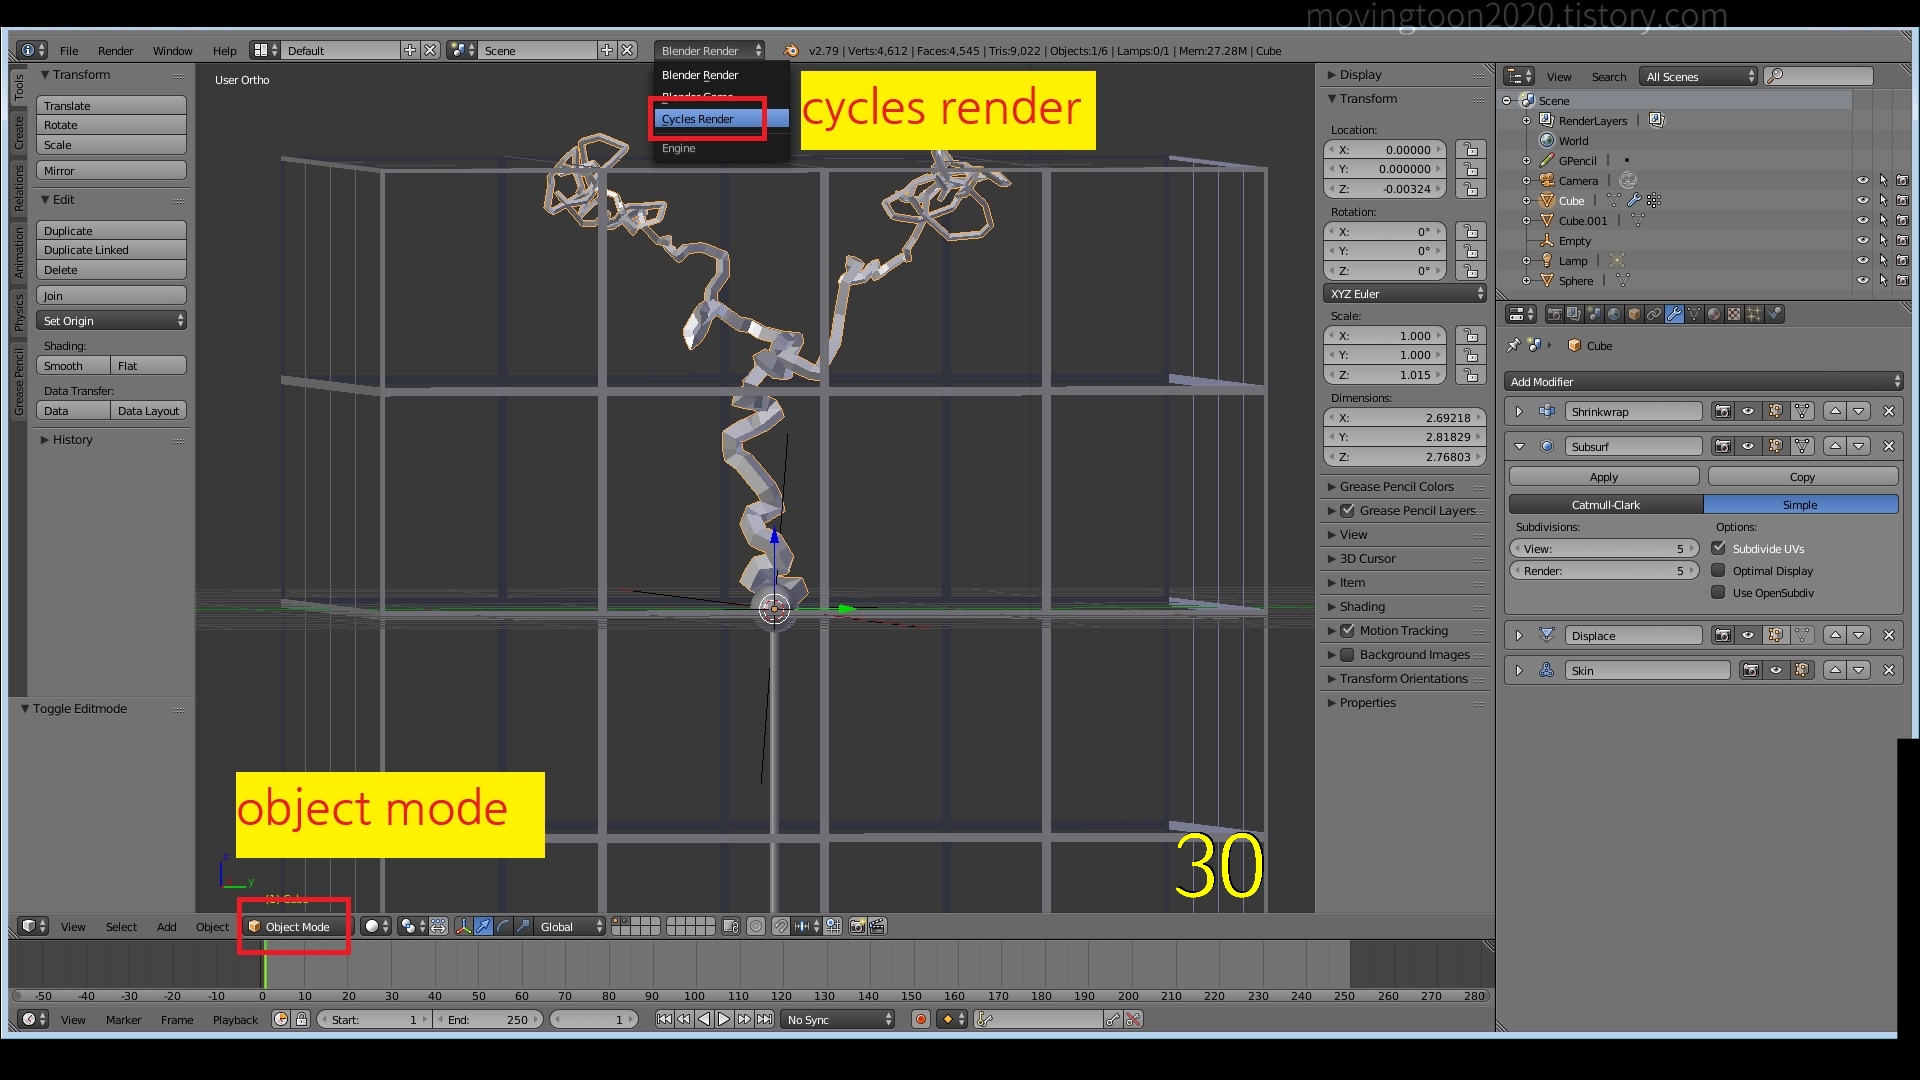The width and height of the screenshot is (1920, 1080).
Task: Toggle the Cube visibility eye in outliner
Action: (x=1862, y=200)
